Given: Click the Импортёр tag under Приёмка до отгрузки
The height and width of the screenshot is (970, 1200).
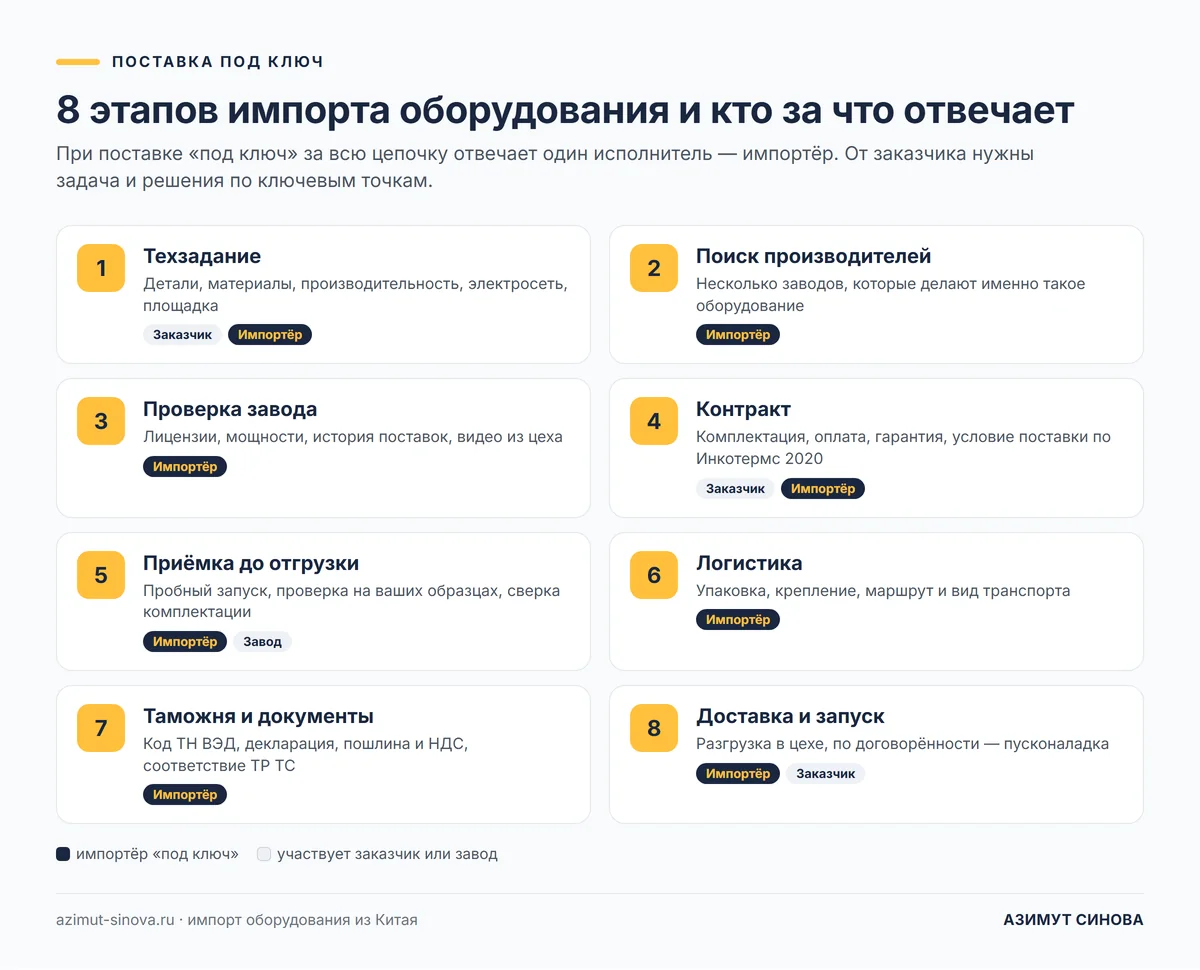Looking at the screenshot, I should click(x=185, y=642).
